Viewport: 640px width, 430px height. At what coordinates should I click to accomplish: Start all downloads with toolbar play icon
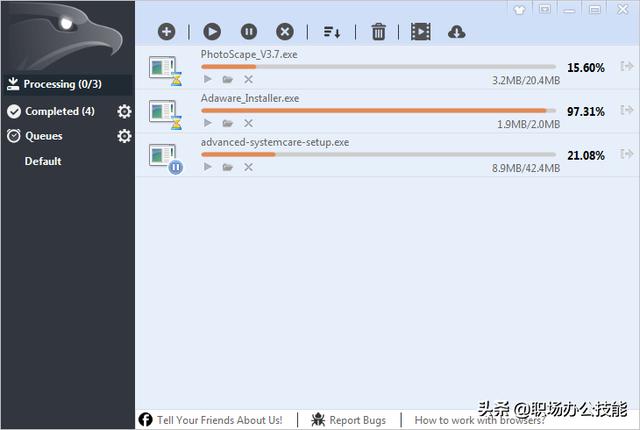click(x=212, y=32)
